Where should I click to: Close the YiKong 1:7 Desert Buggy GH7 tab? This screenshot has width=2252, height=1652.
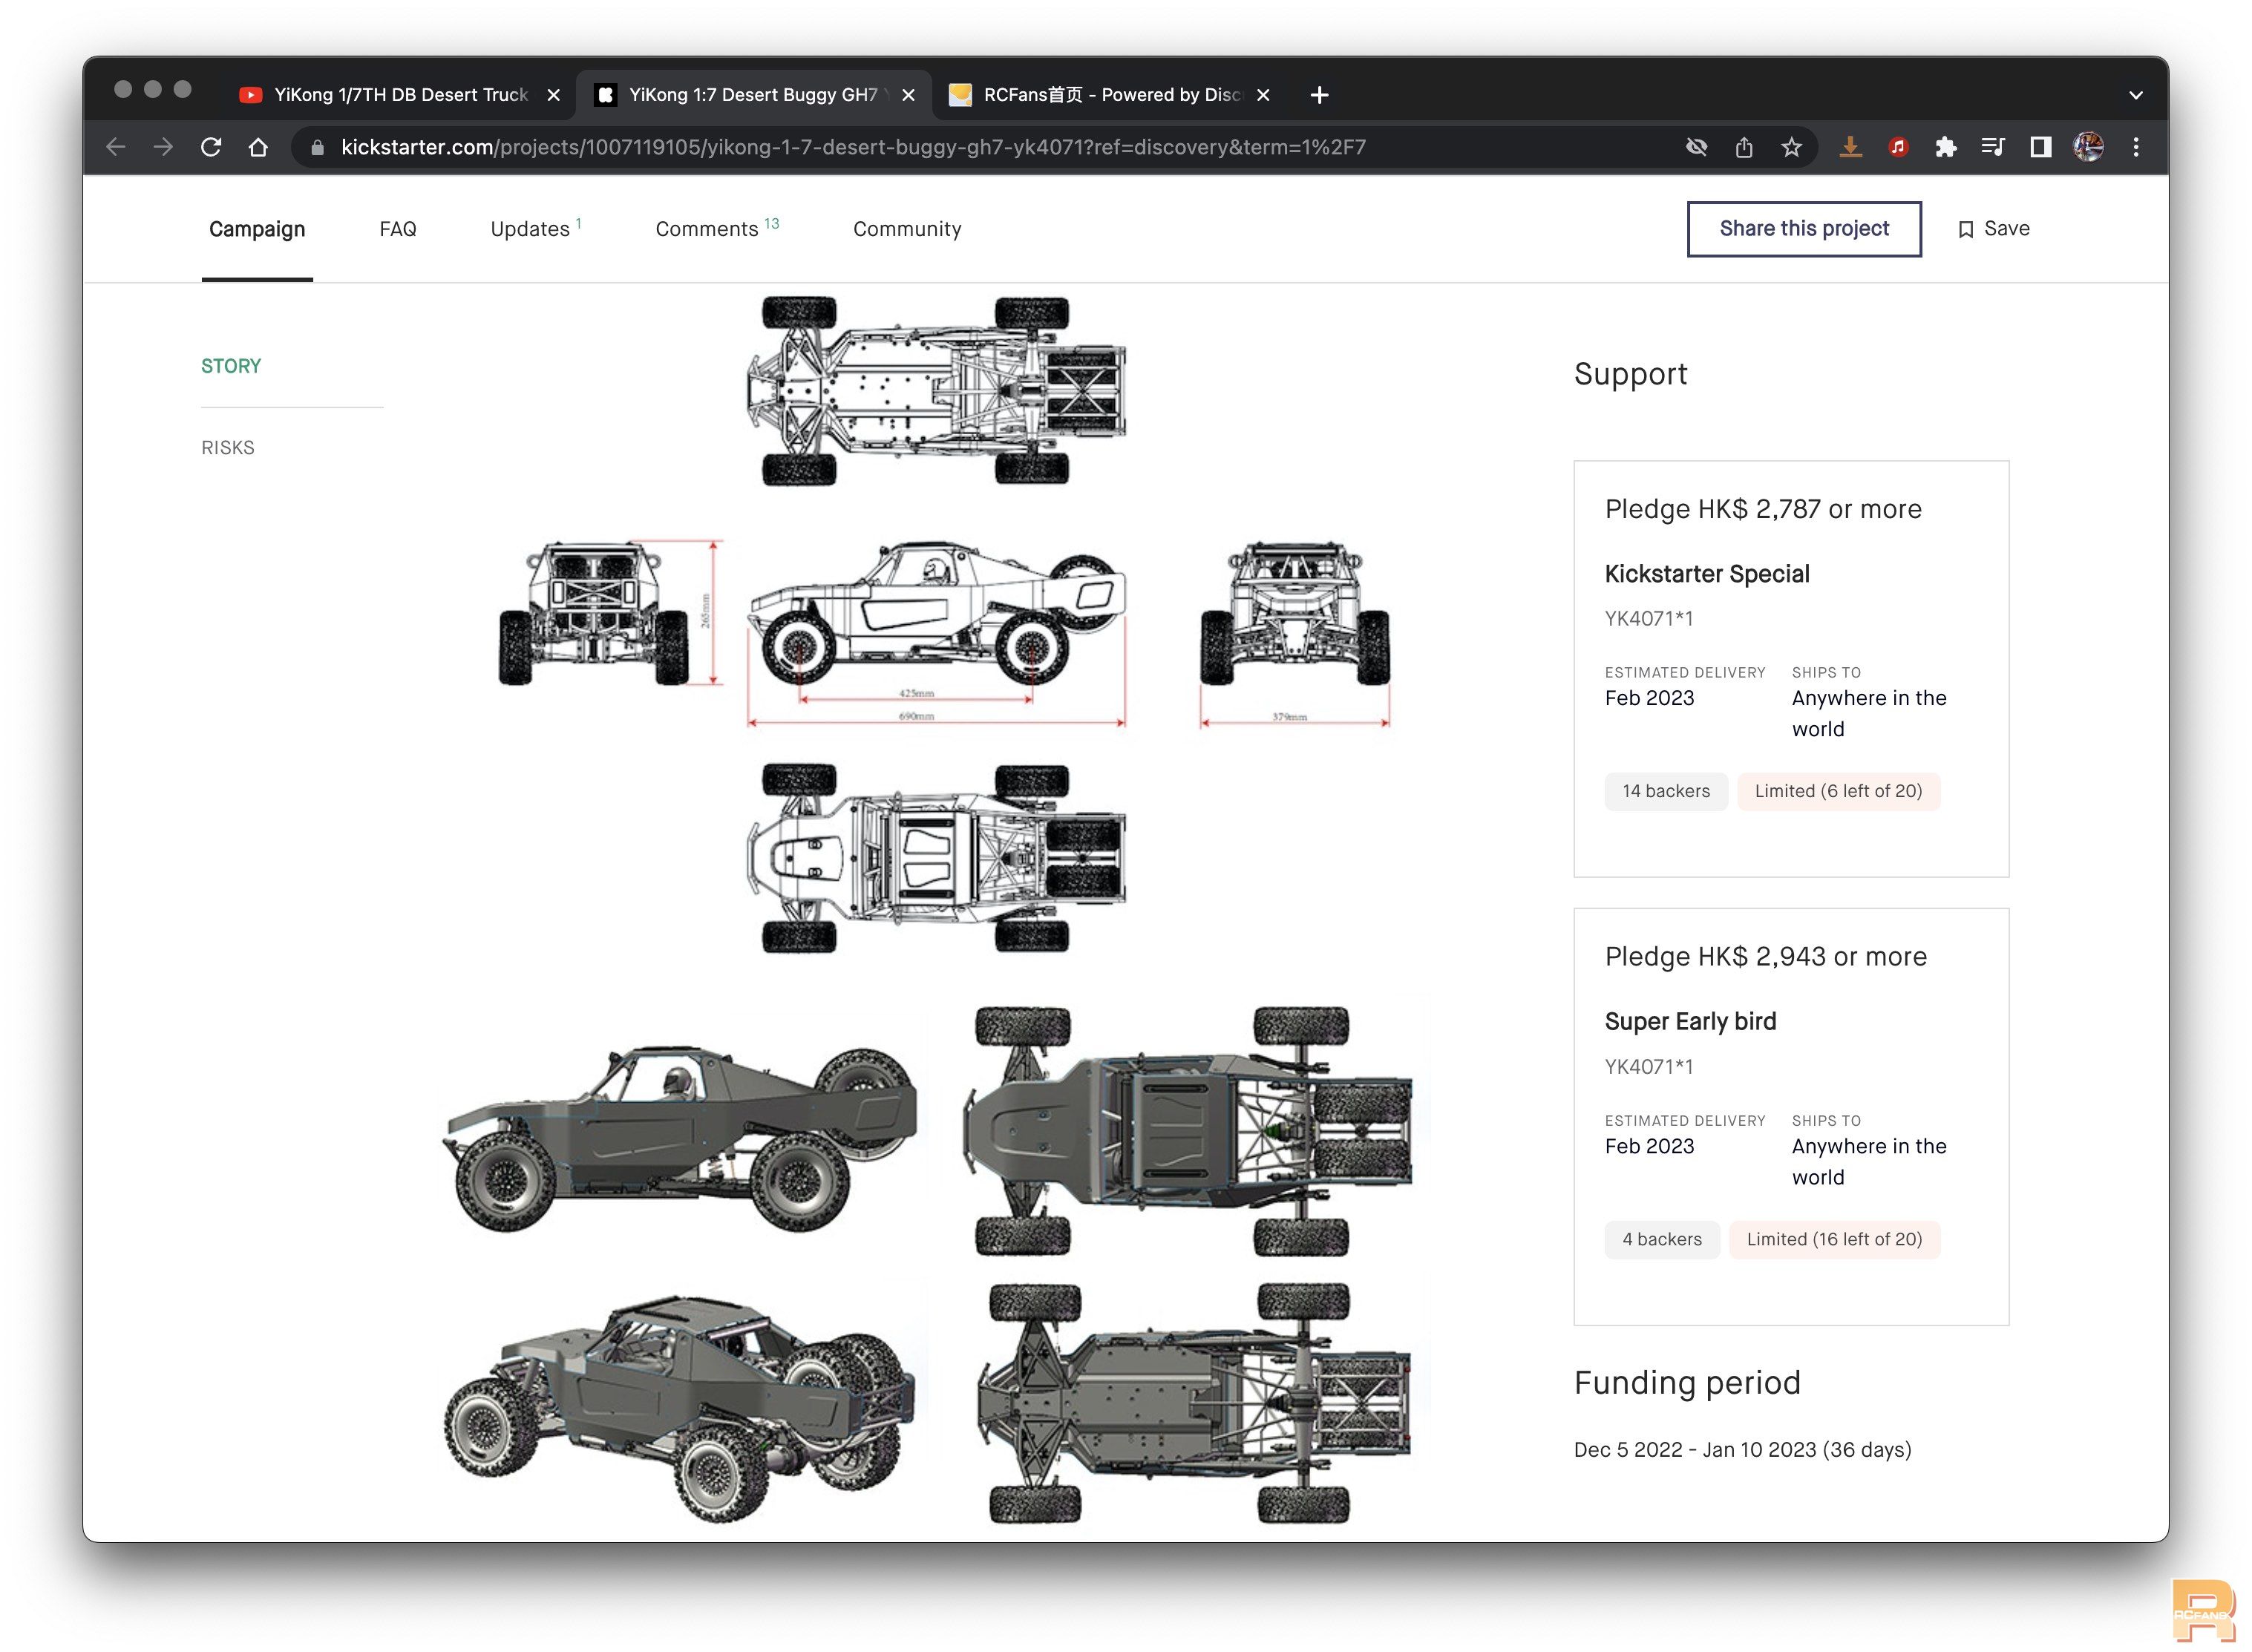(x=908, y=95)
